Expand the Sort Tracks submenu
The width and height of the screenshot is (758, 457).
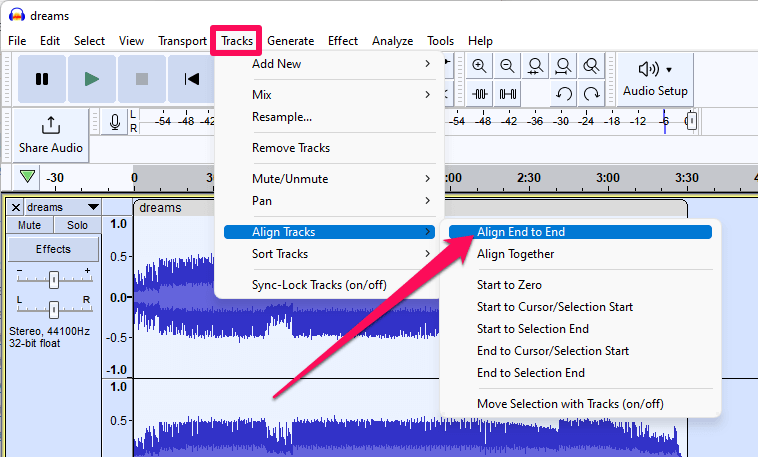pos(329,254)
